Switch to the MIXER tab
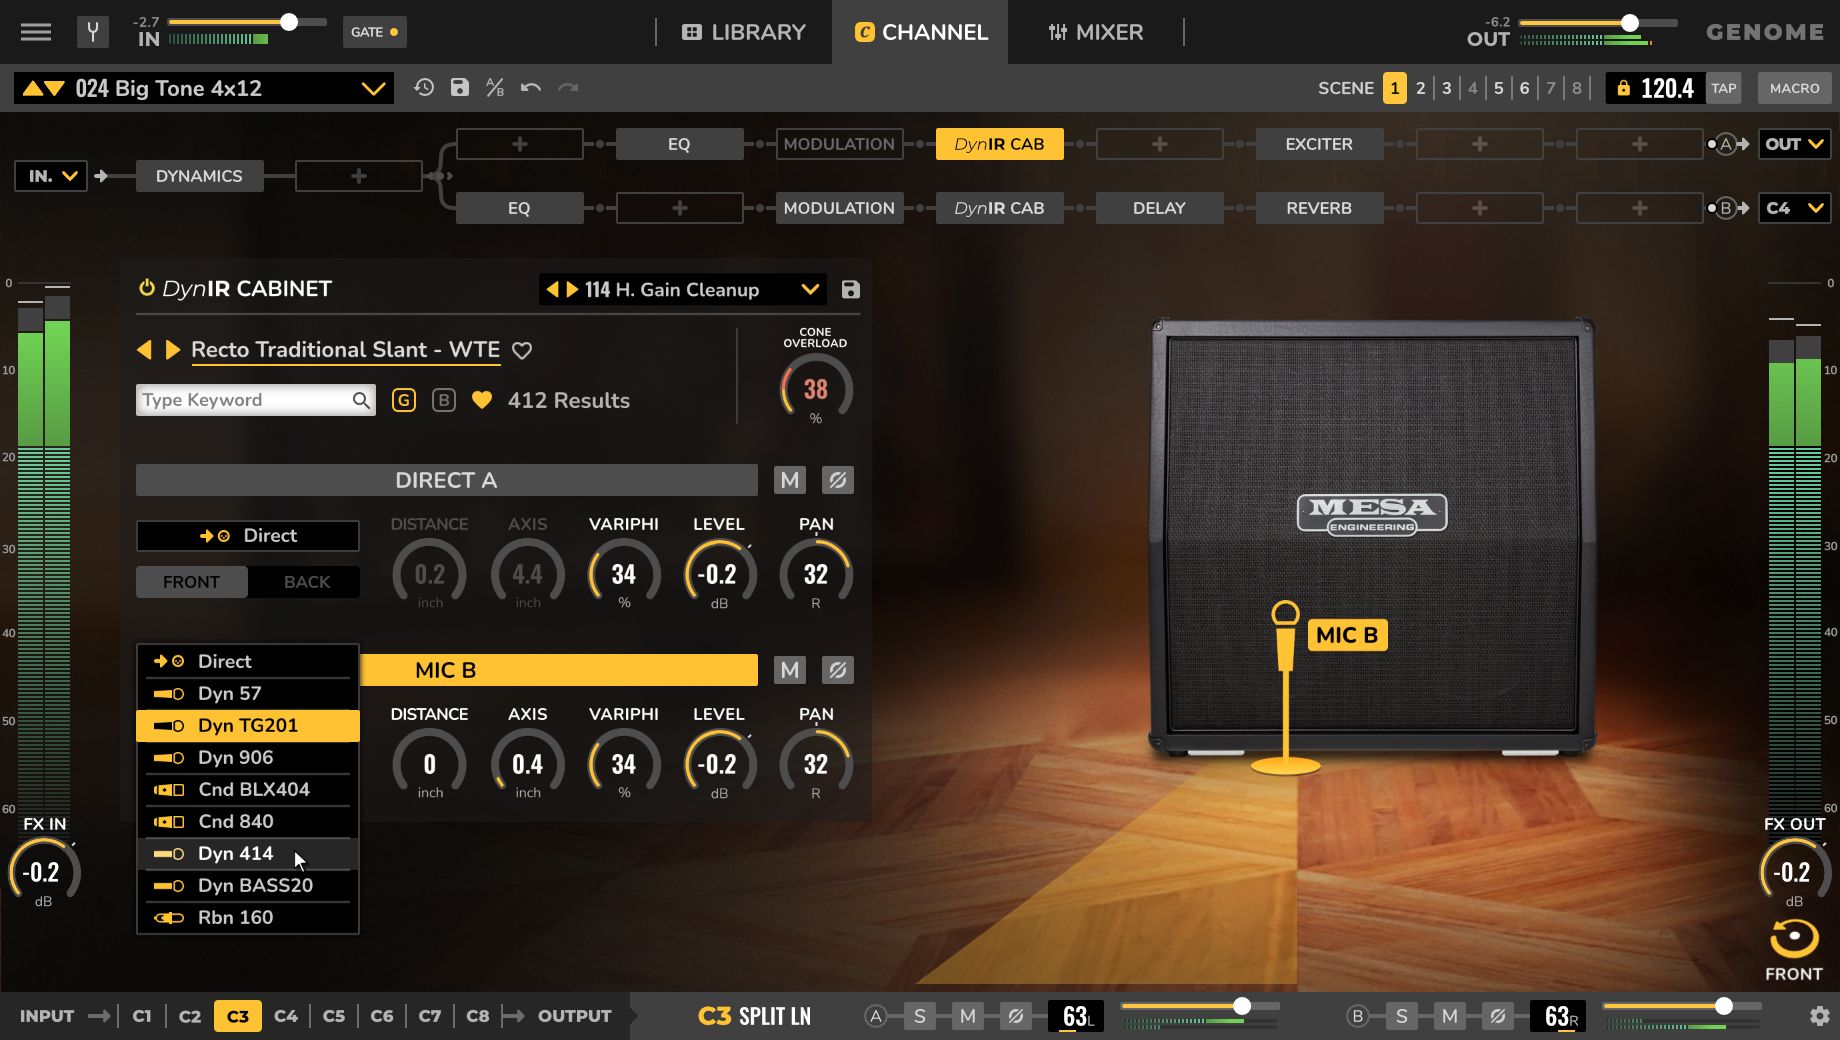 point(1095,32)
